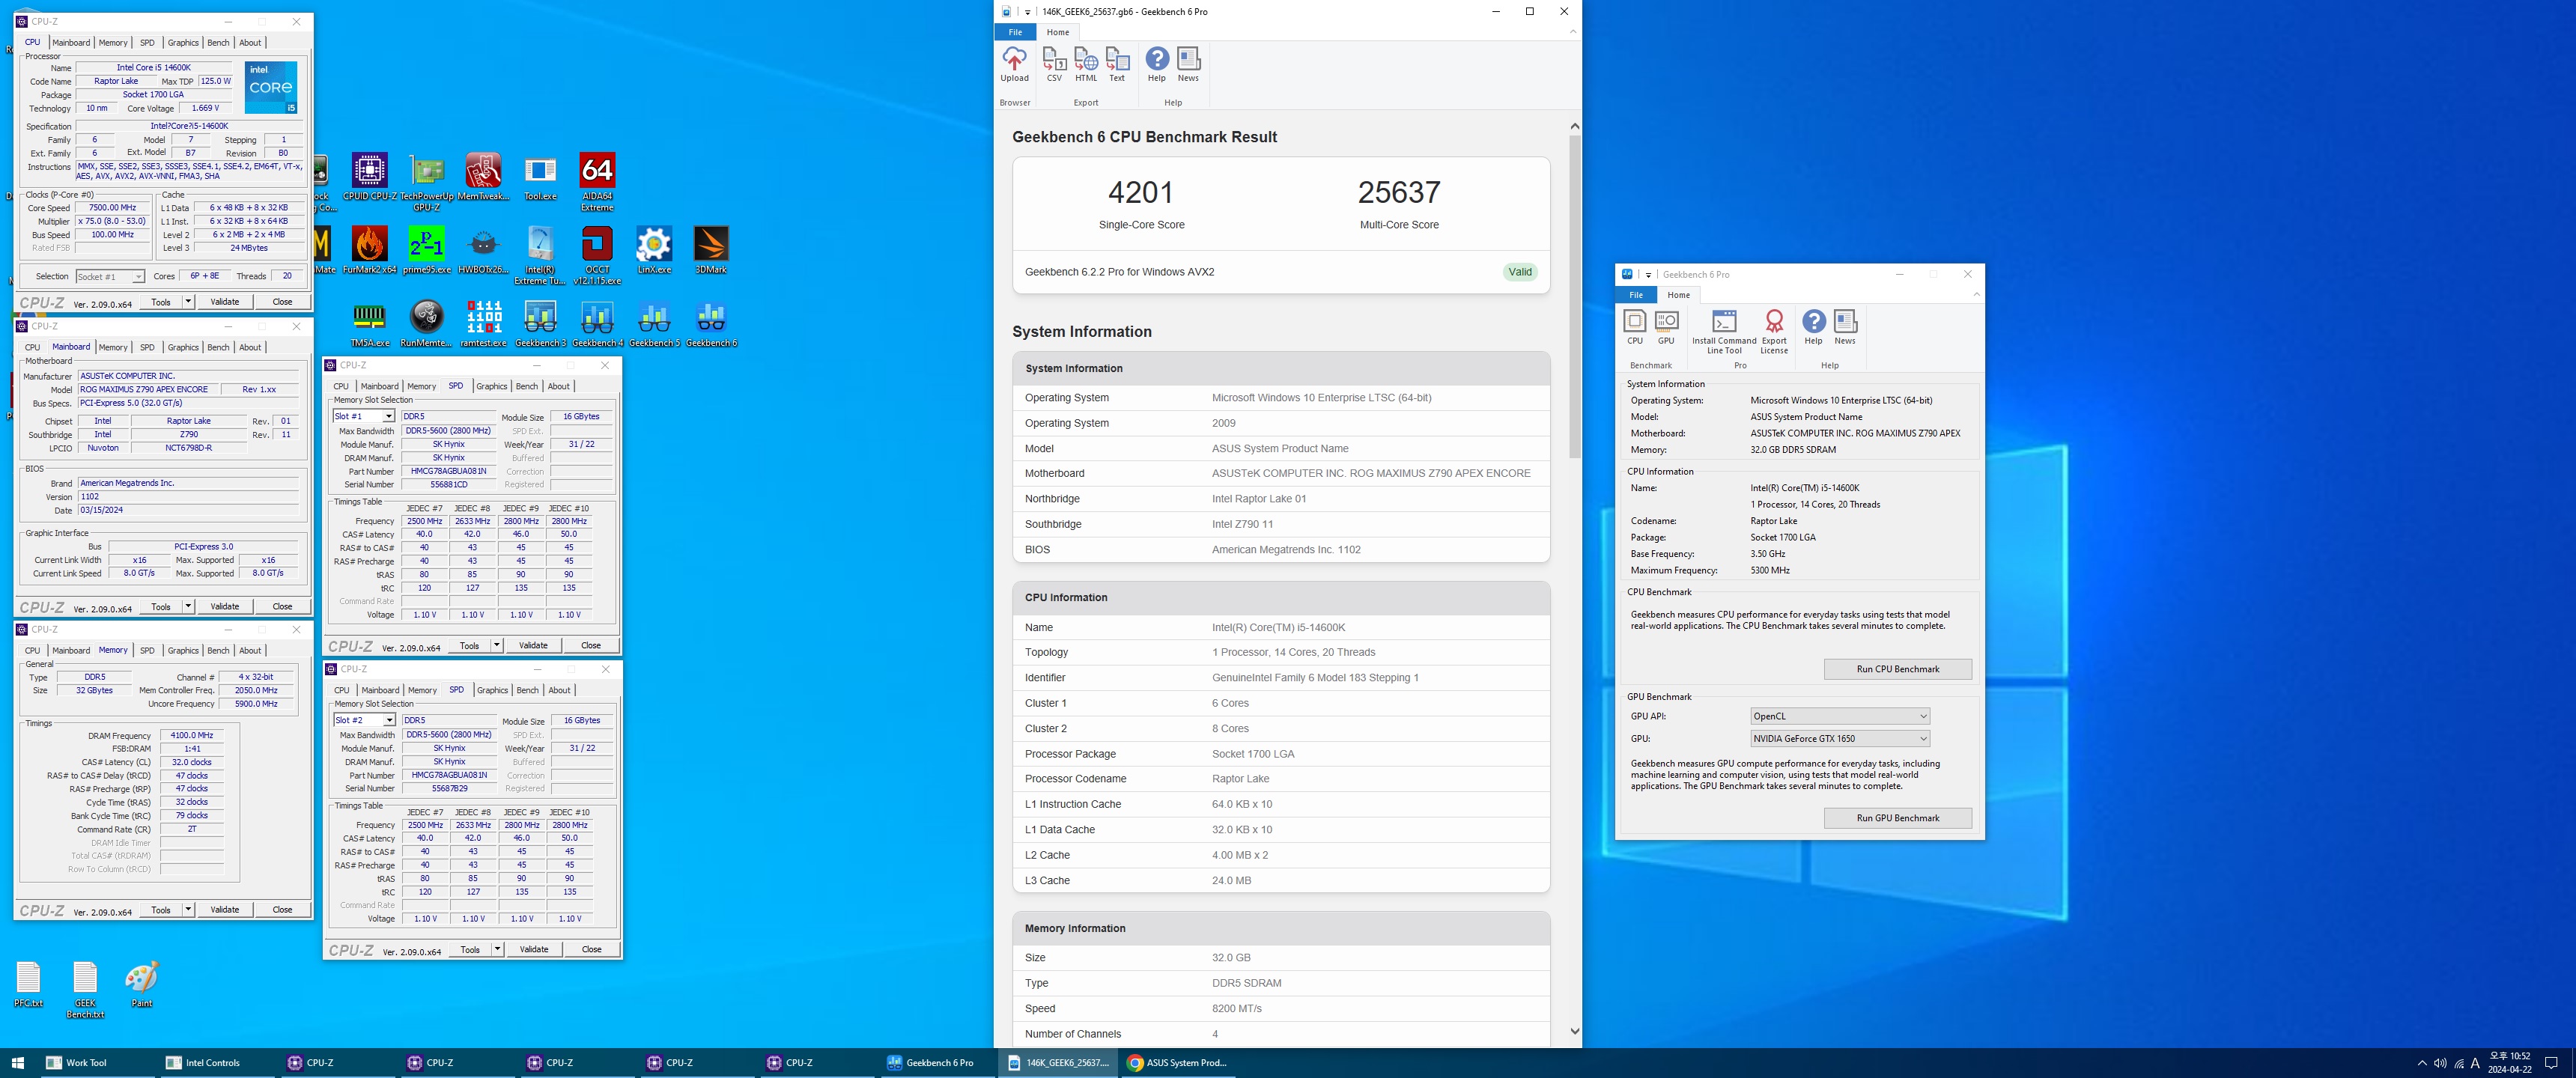The image size is (2576, 1078).
Task: Click Close in CPU-Z Memory window
Action: coord(282,909)
